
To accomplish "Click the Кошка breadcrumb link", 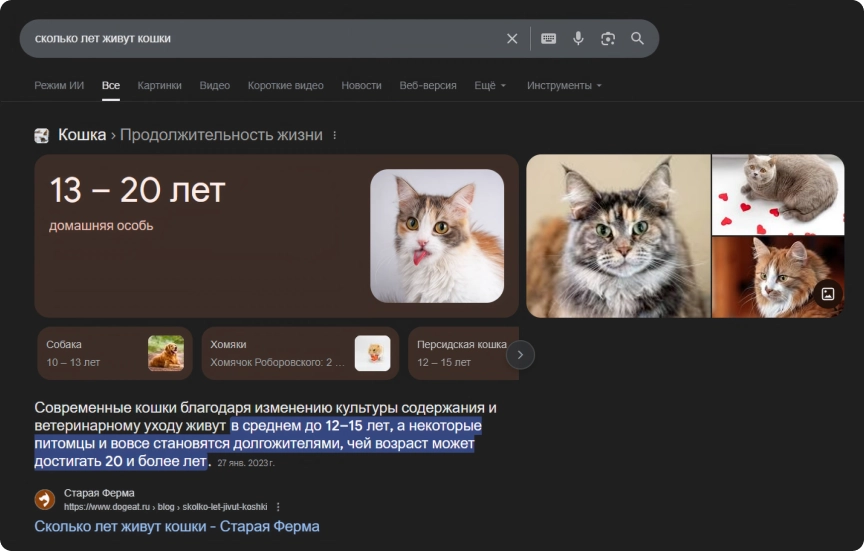I will coord(82,135).
